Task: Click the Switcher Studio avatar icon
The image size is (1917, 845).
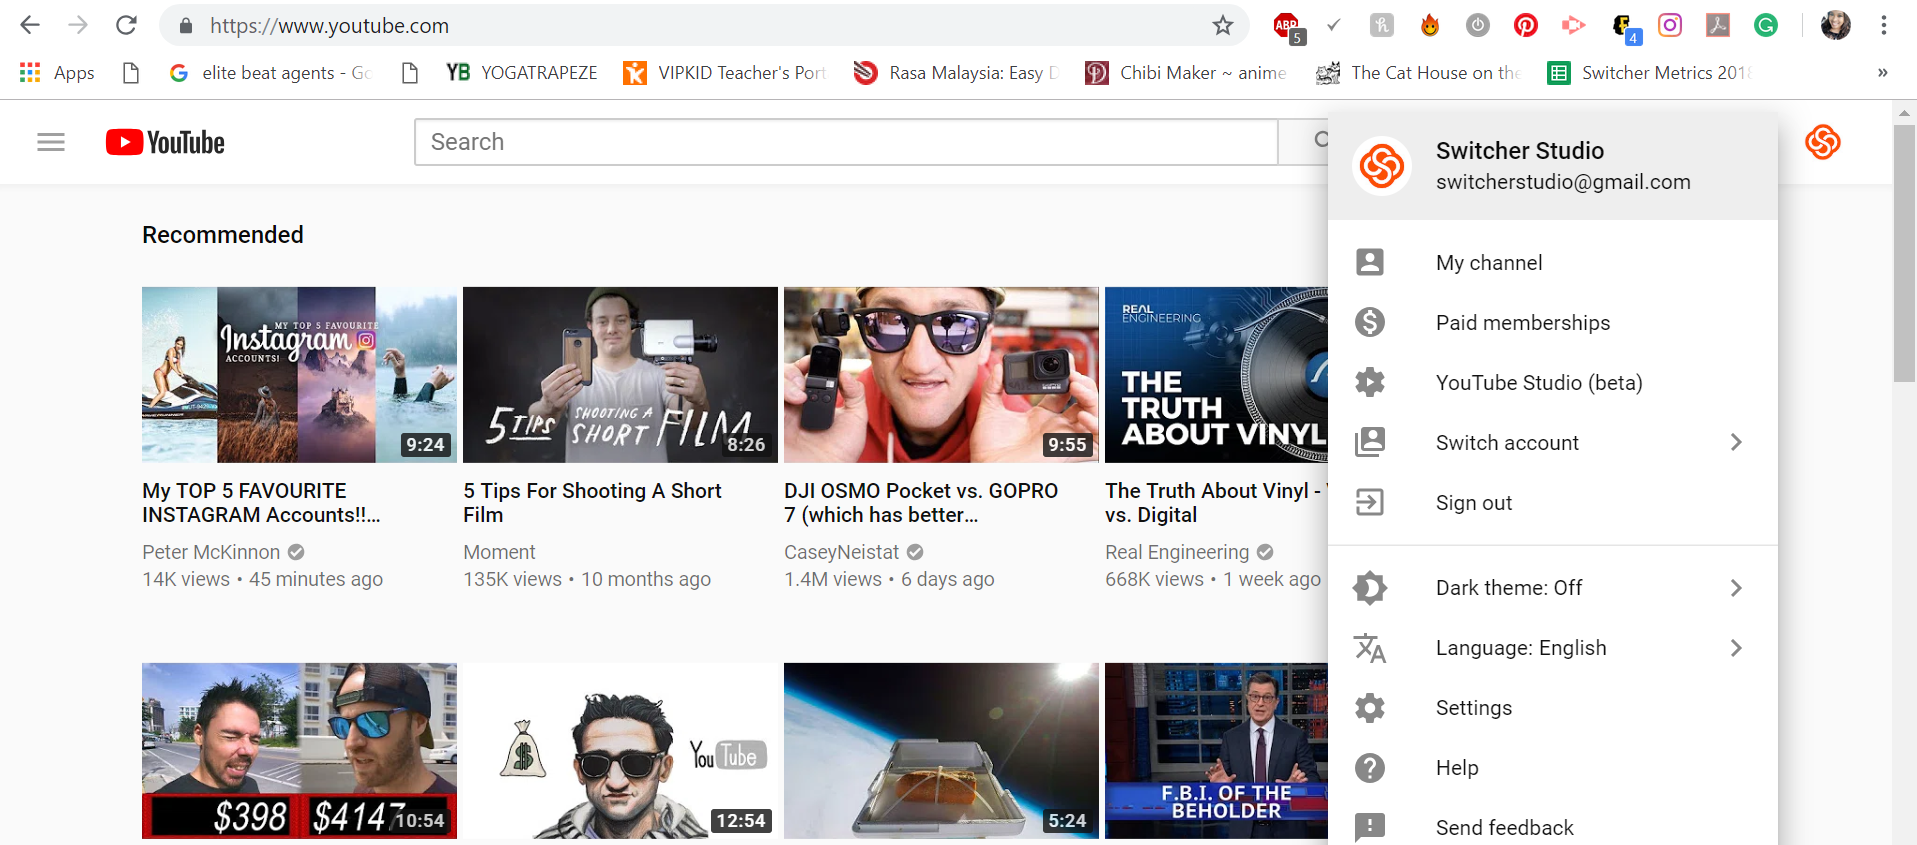Action: (x=1822, y=142)
